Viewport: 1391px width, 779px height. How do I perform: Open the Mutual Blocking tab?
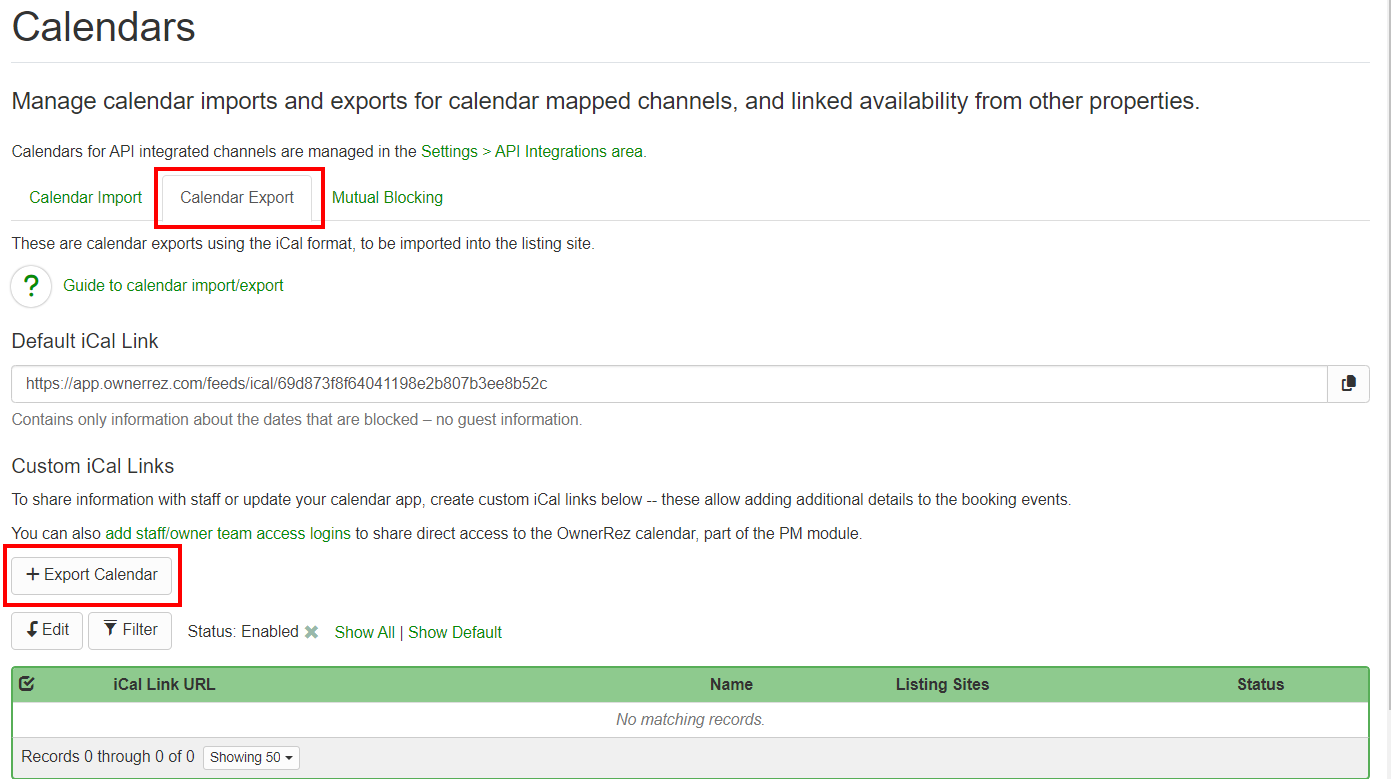click(x=387, y=198)
